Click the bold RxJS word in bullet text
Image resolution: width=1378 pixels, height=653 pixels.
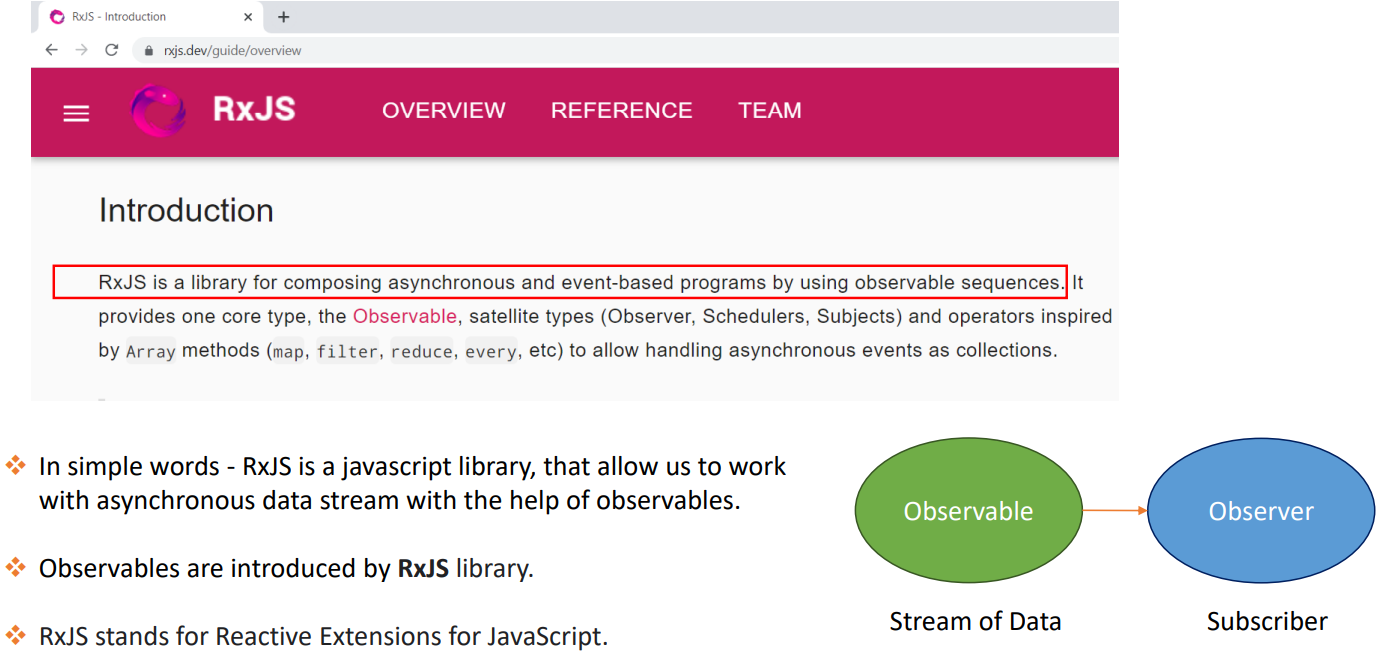pyautogui.click(x=424, y=569)
